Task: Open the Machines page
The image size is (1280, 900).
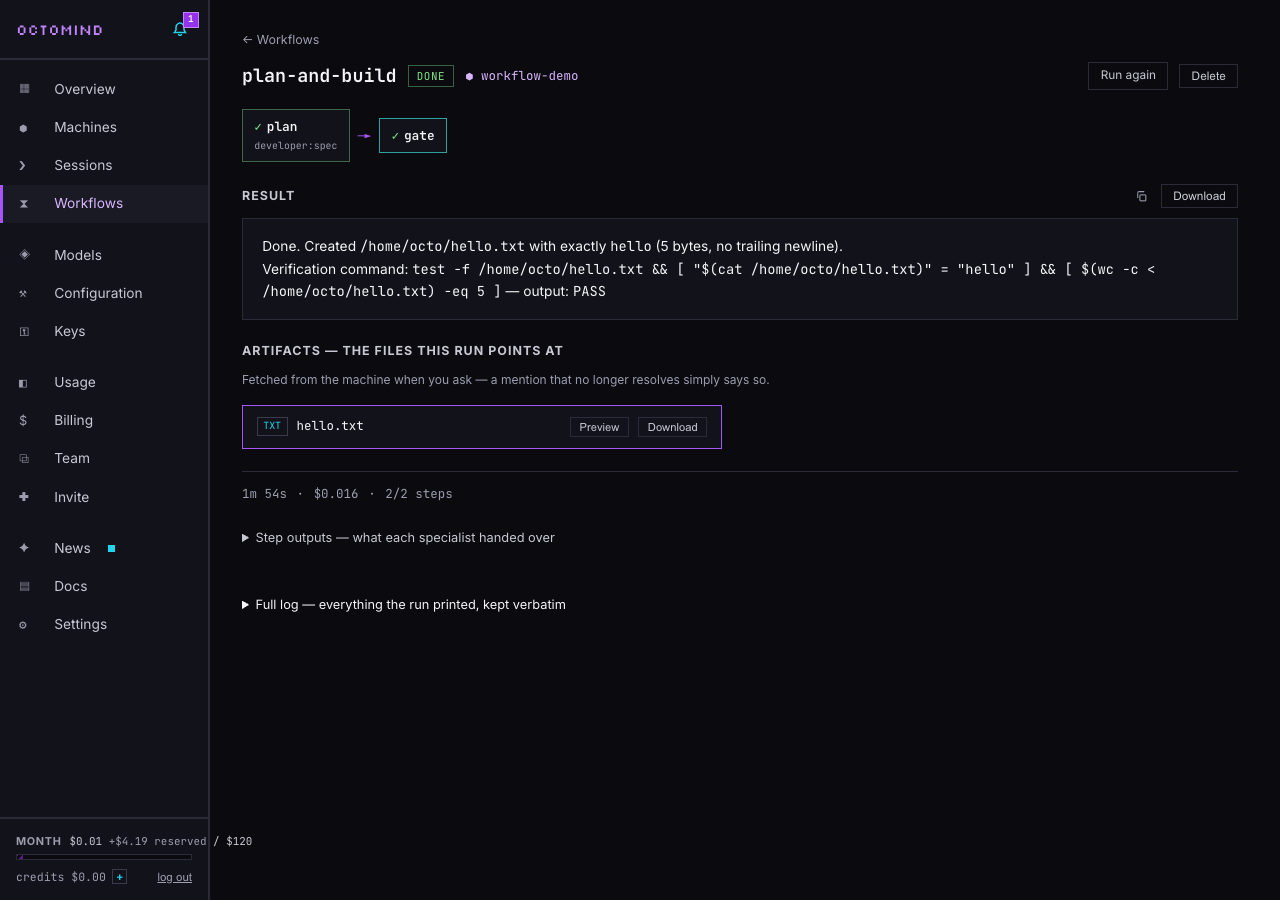Action: coord(104,127)
